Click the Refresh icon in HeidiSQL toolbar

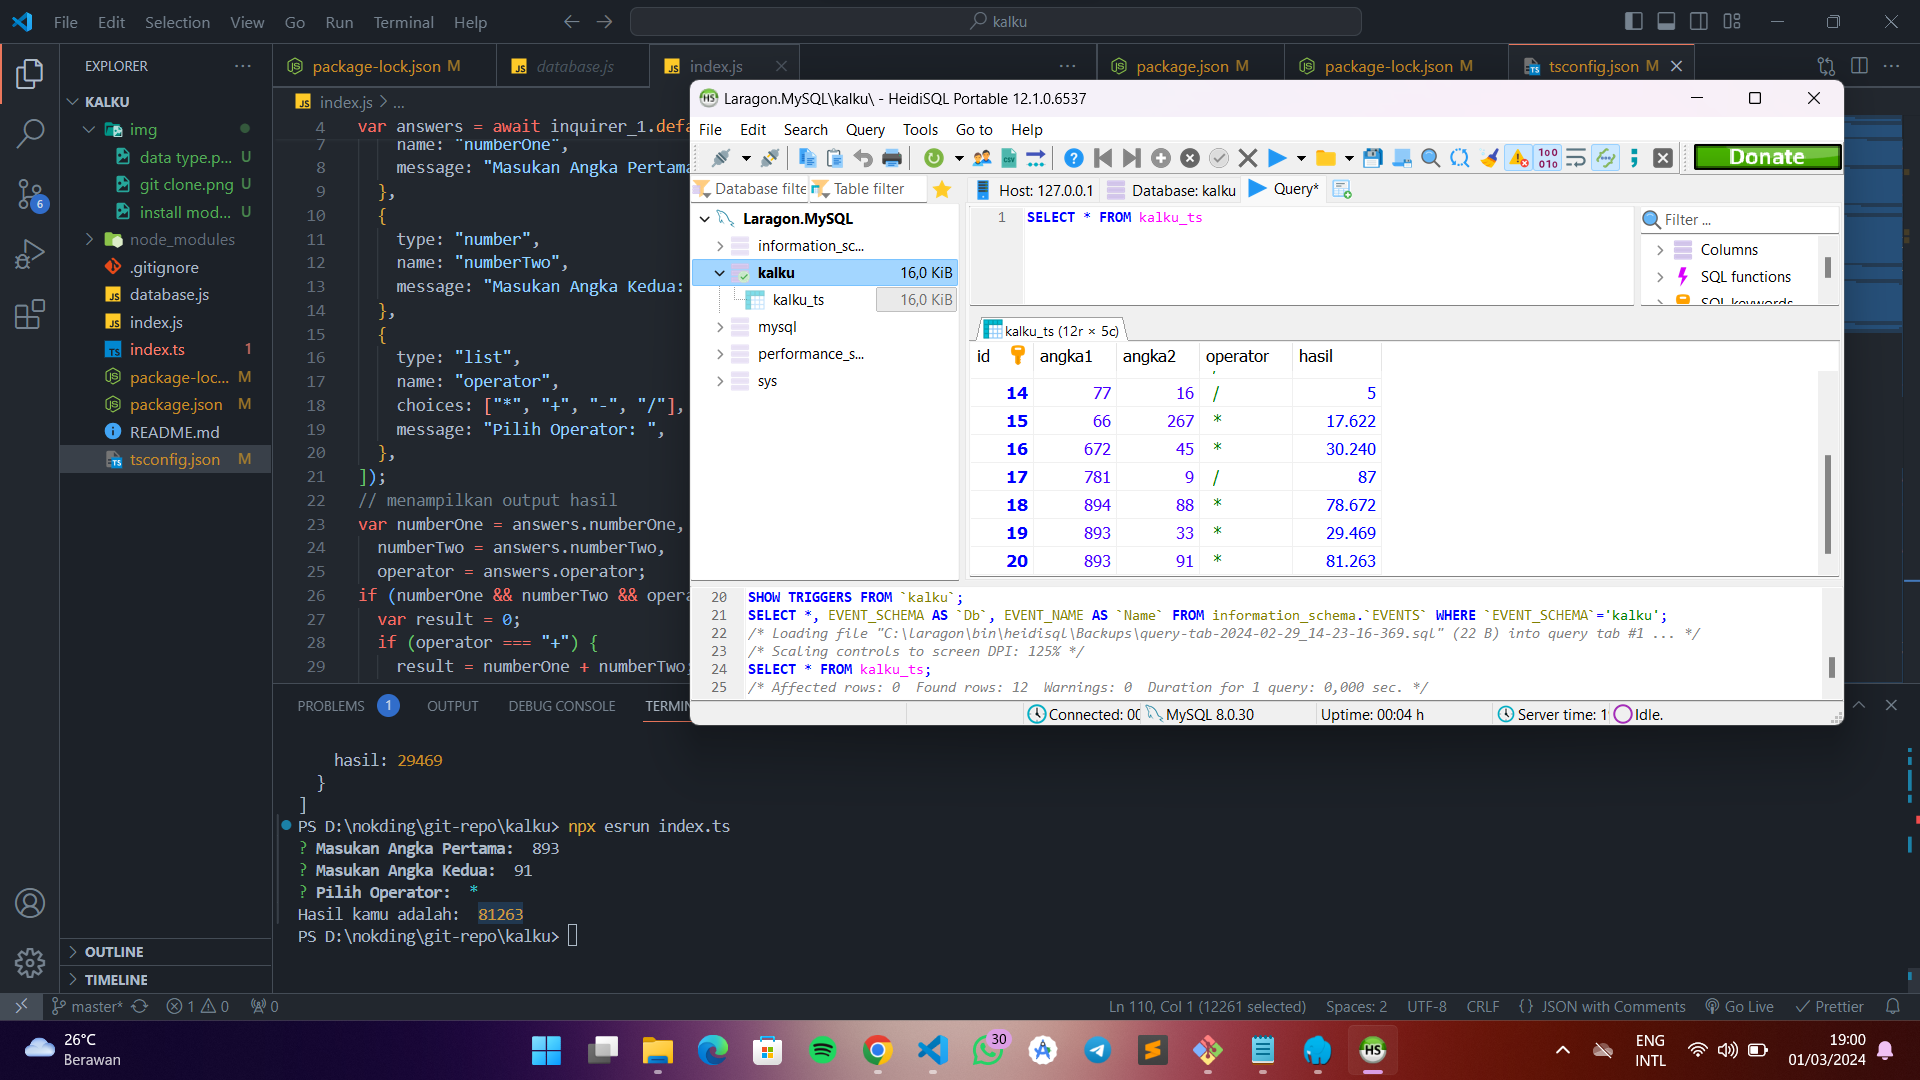[x=933, y=158]
